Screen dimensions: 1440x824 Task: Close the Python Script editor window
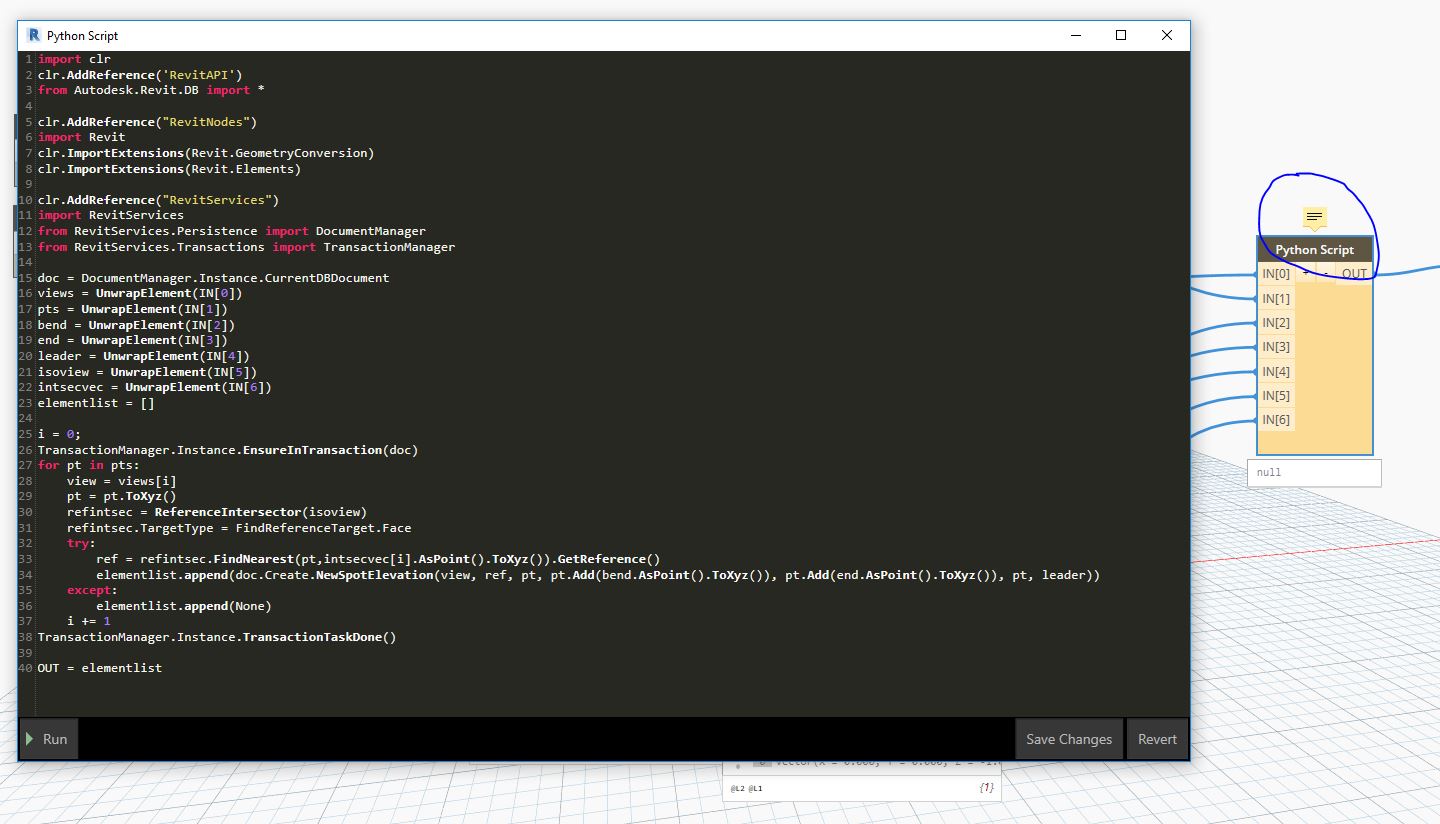click(1167, 35)
